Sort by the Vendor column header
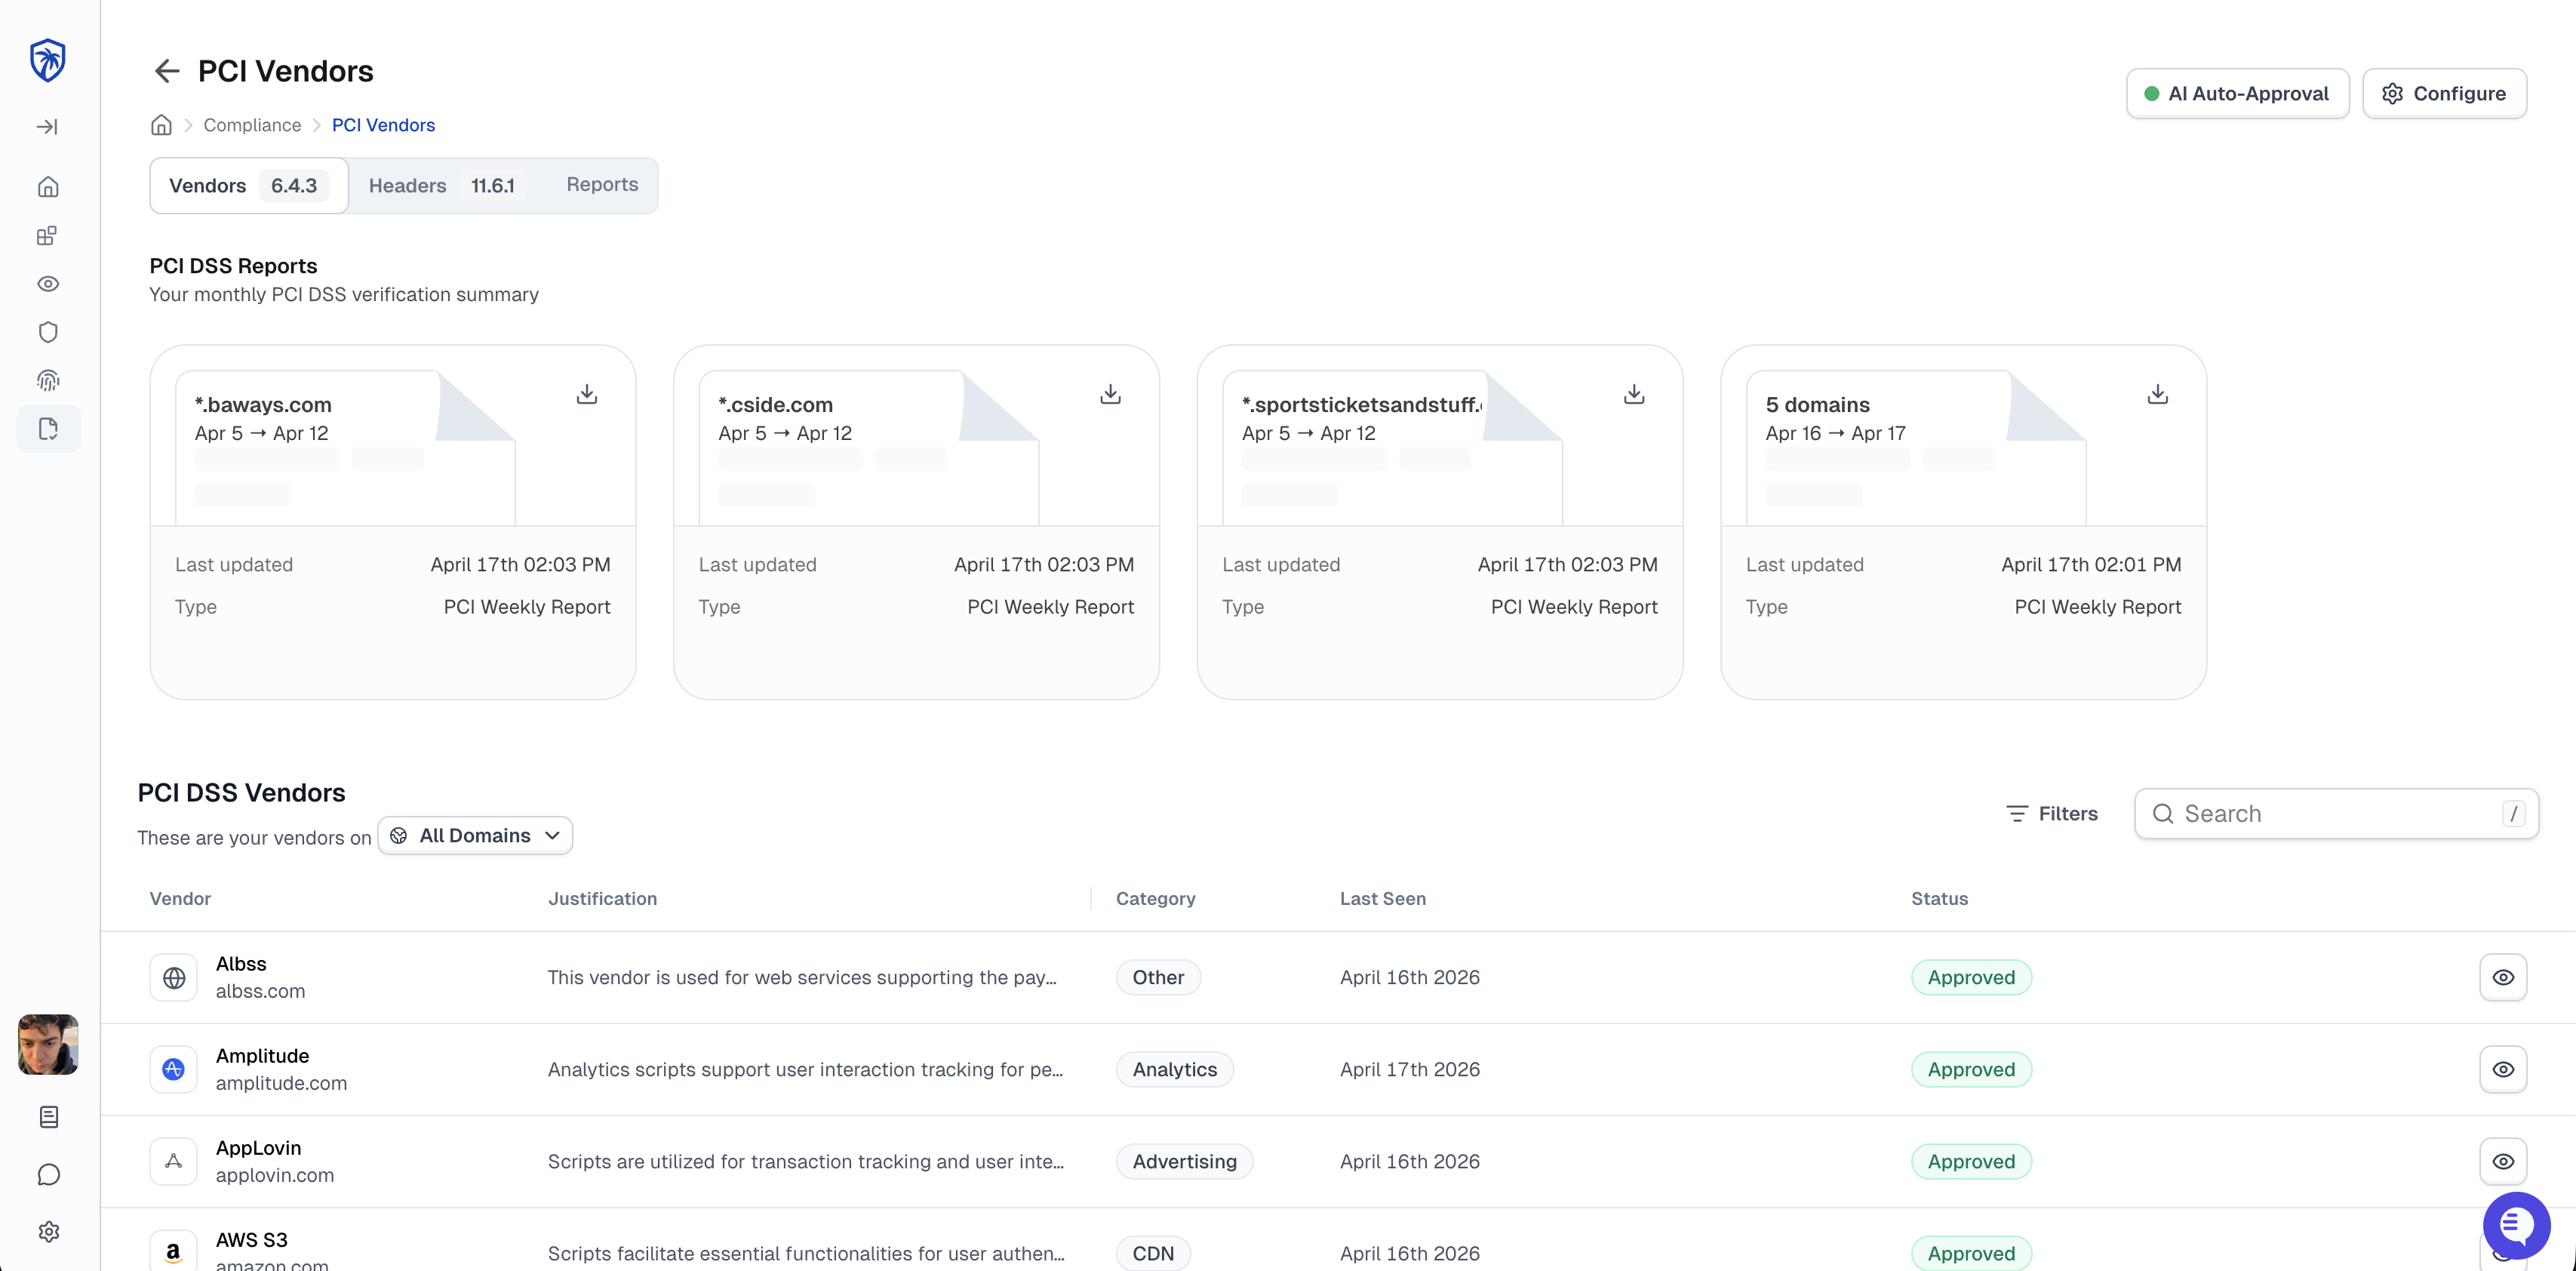Screen dimensions: 2576x1271 pos(180,899)
